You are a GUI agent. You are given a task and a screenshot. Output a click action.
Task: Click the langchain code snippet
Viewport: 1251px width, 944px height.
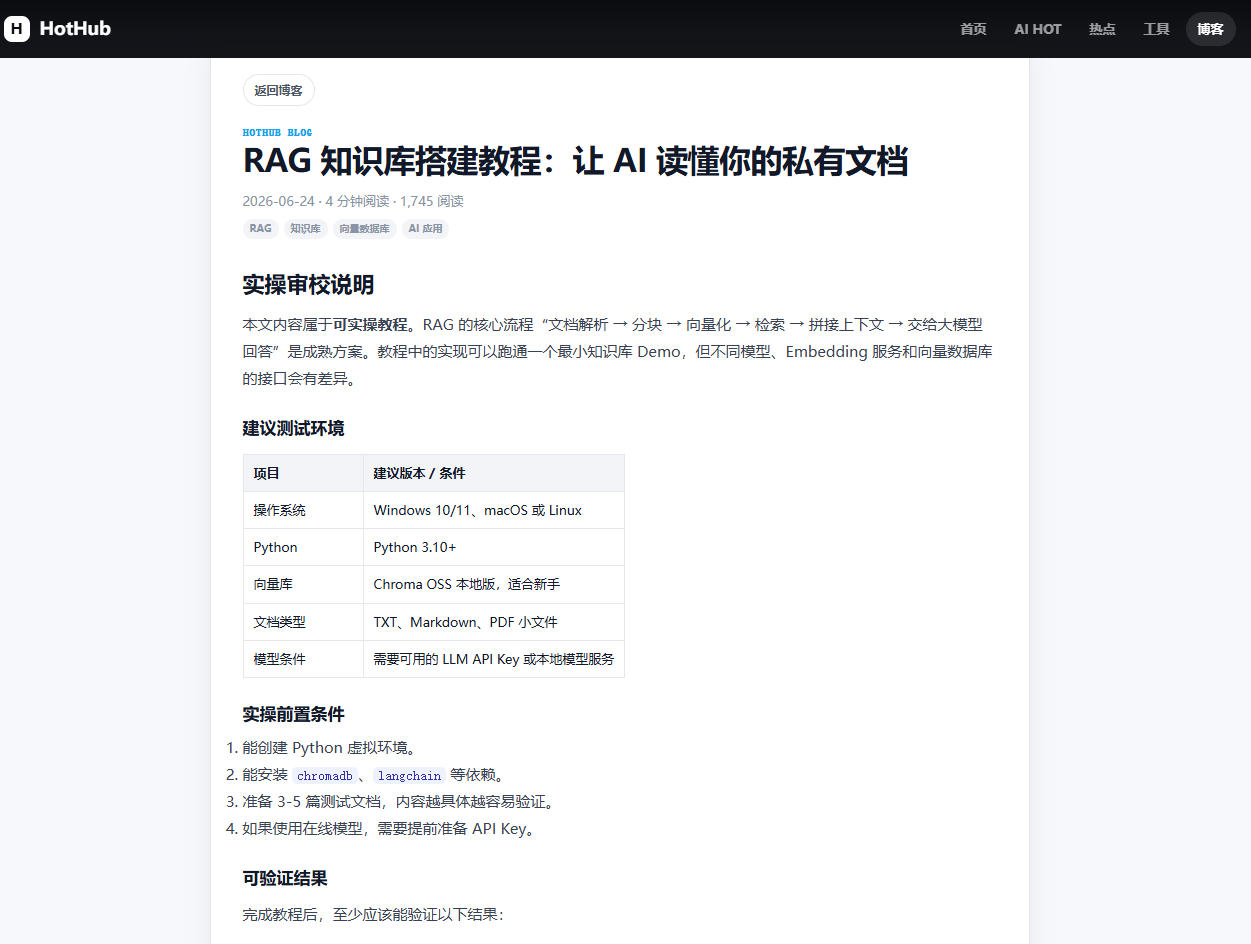tap(409, 775)
